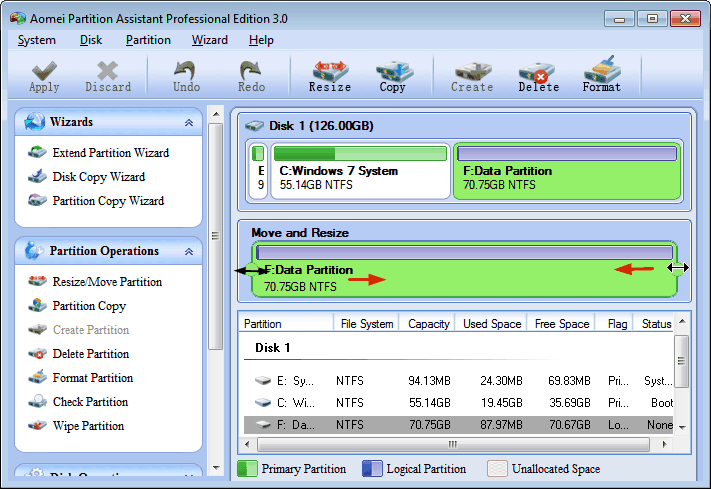Image resolution: width=711 pixels, height=489 pixels.
Task: Click the Redo arrow toolbar icon
Action: pos(250,70)
